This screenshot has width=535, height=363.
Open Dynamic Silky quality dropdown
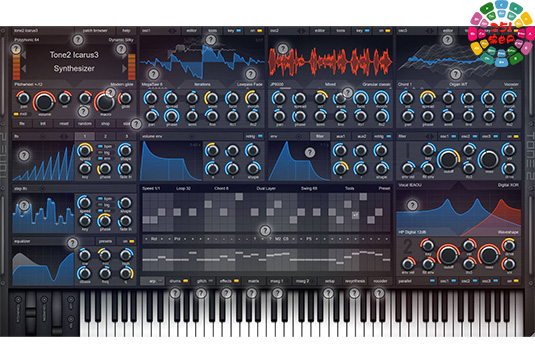coord(121,40)
